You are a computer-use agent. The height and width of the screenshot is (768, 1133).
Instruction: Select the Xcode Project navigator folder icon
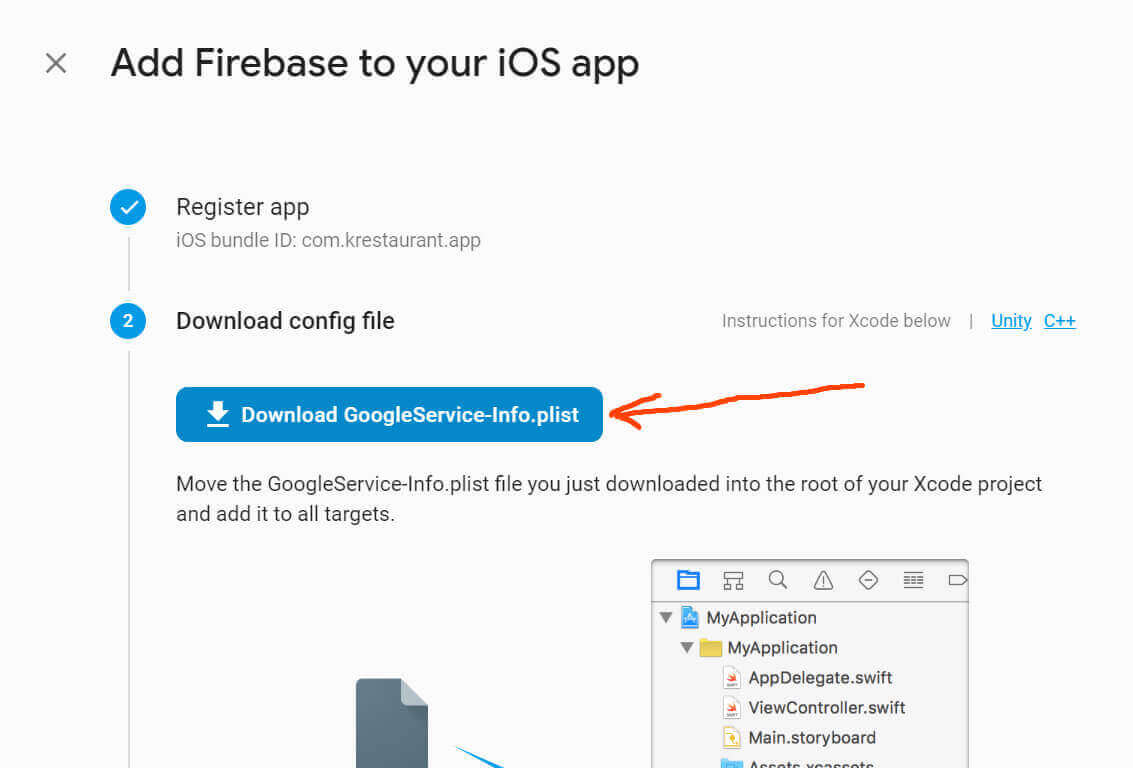coord(688,580)
